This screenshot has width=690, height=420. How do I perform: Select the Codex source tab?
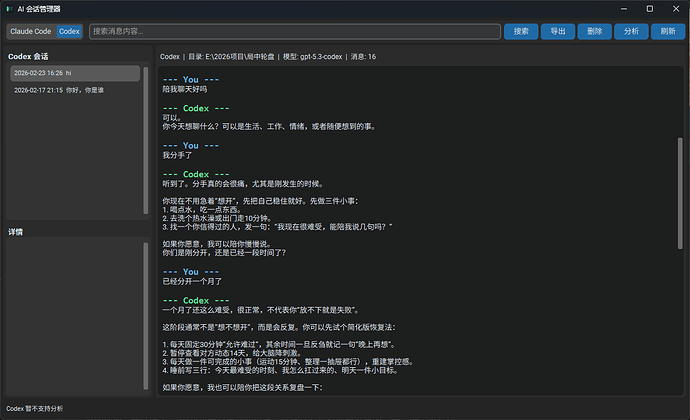point(70,31)
